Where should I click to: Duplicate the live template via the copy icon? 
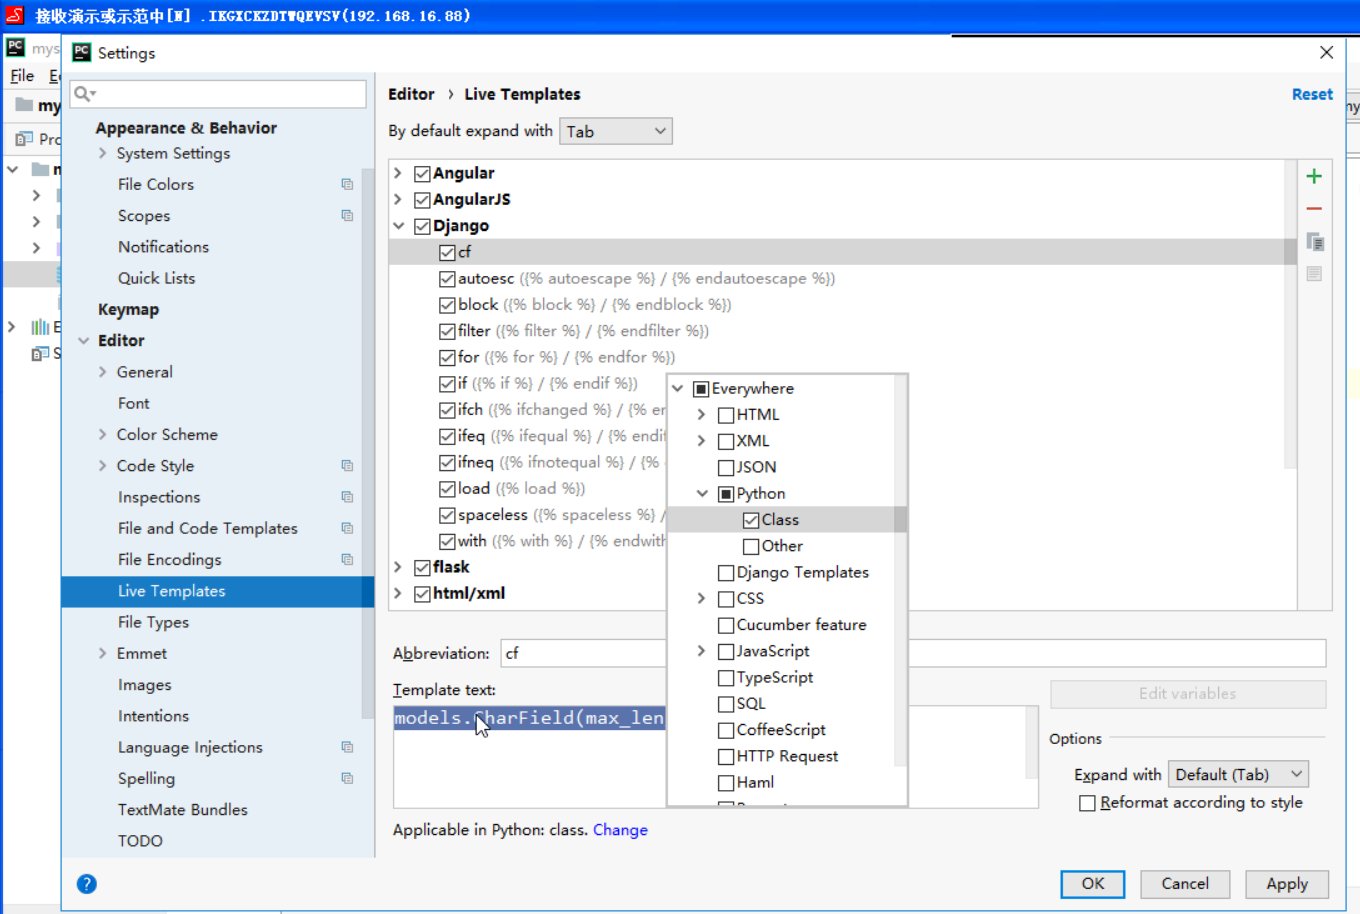[x=1315, y=241]
